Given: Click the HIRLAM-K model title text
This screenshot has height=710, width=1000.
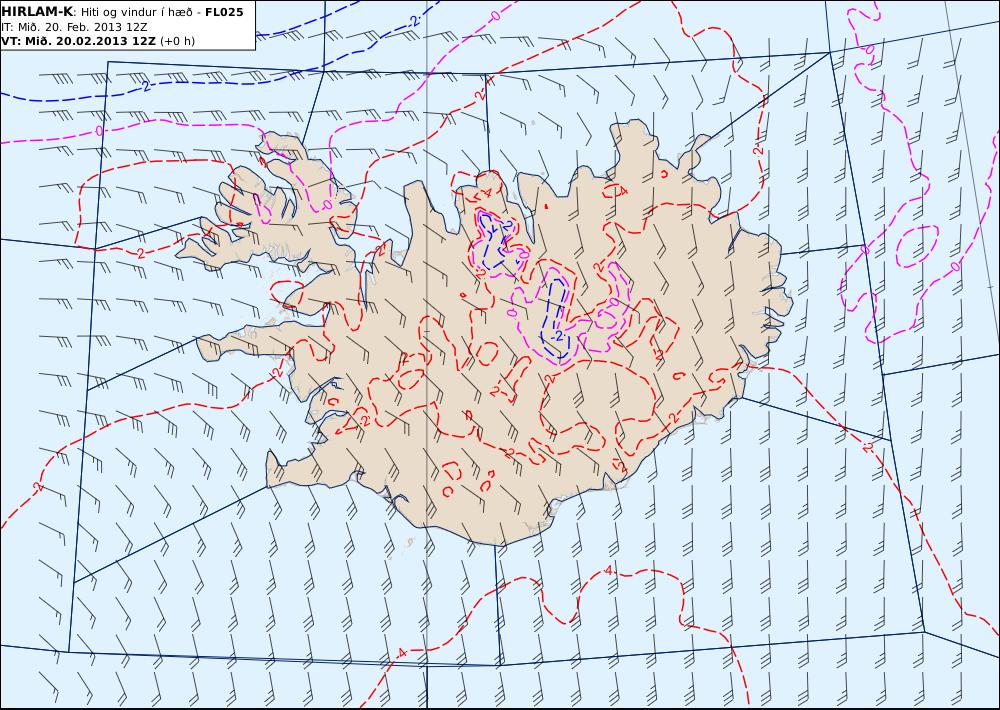Looking at the screenshot, I should pos(37,12).
